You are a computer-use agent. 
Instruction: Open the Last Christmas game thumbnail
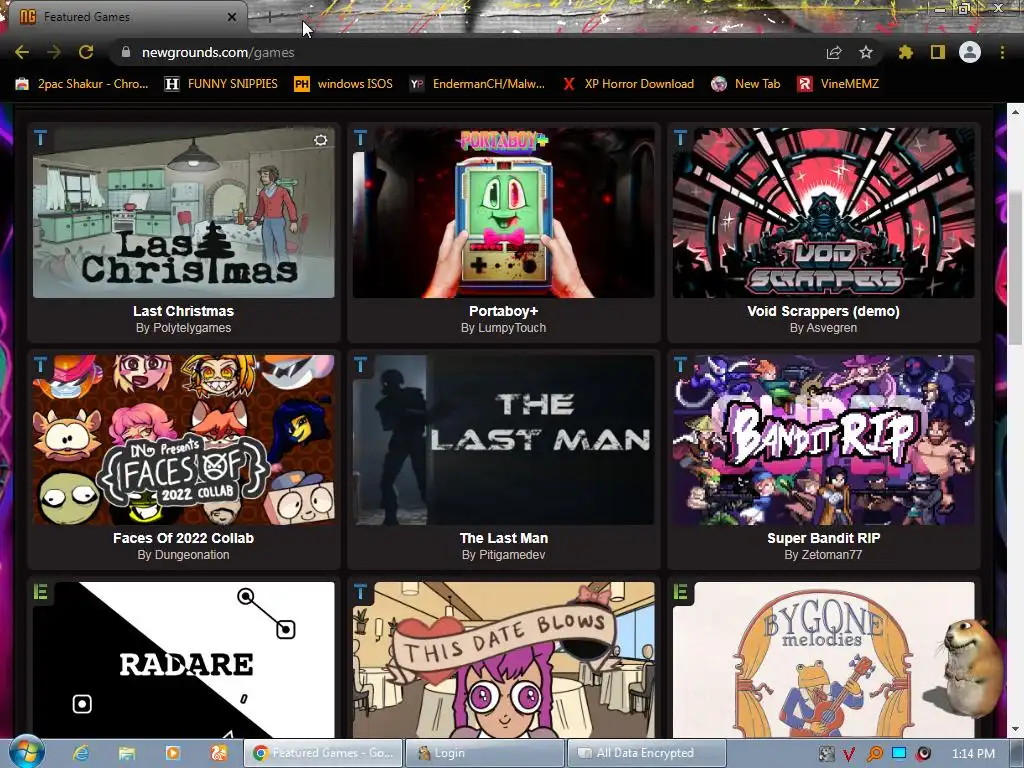coord(184,213)
